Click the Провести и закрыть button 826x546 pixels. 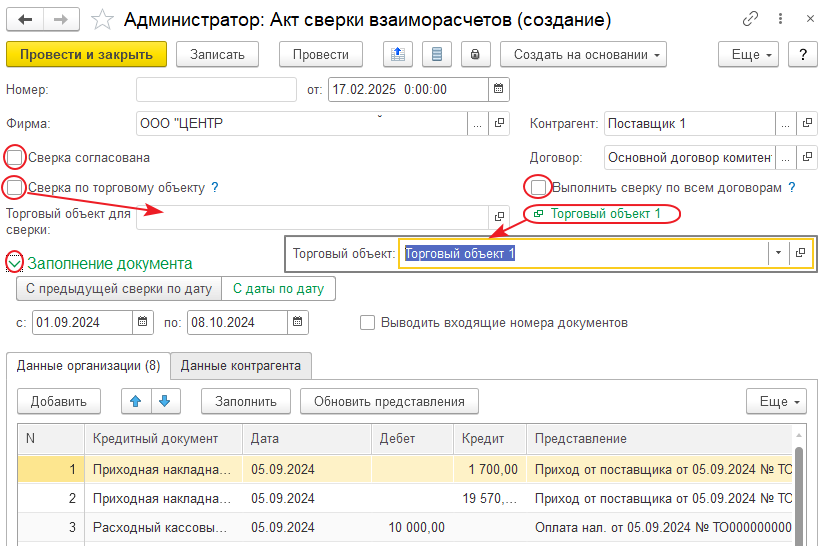86,55
